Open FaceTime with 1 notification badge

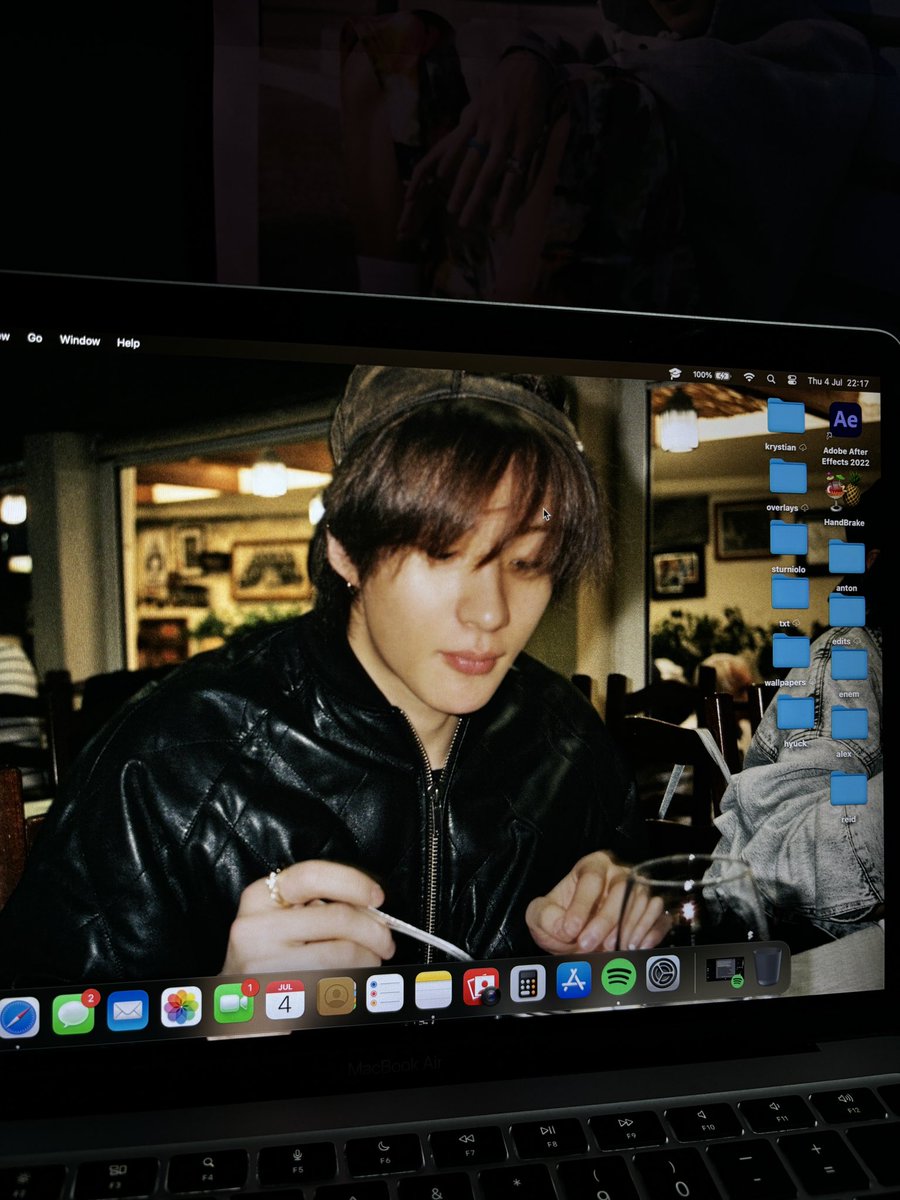(234, 1003)
